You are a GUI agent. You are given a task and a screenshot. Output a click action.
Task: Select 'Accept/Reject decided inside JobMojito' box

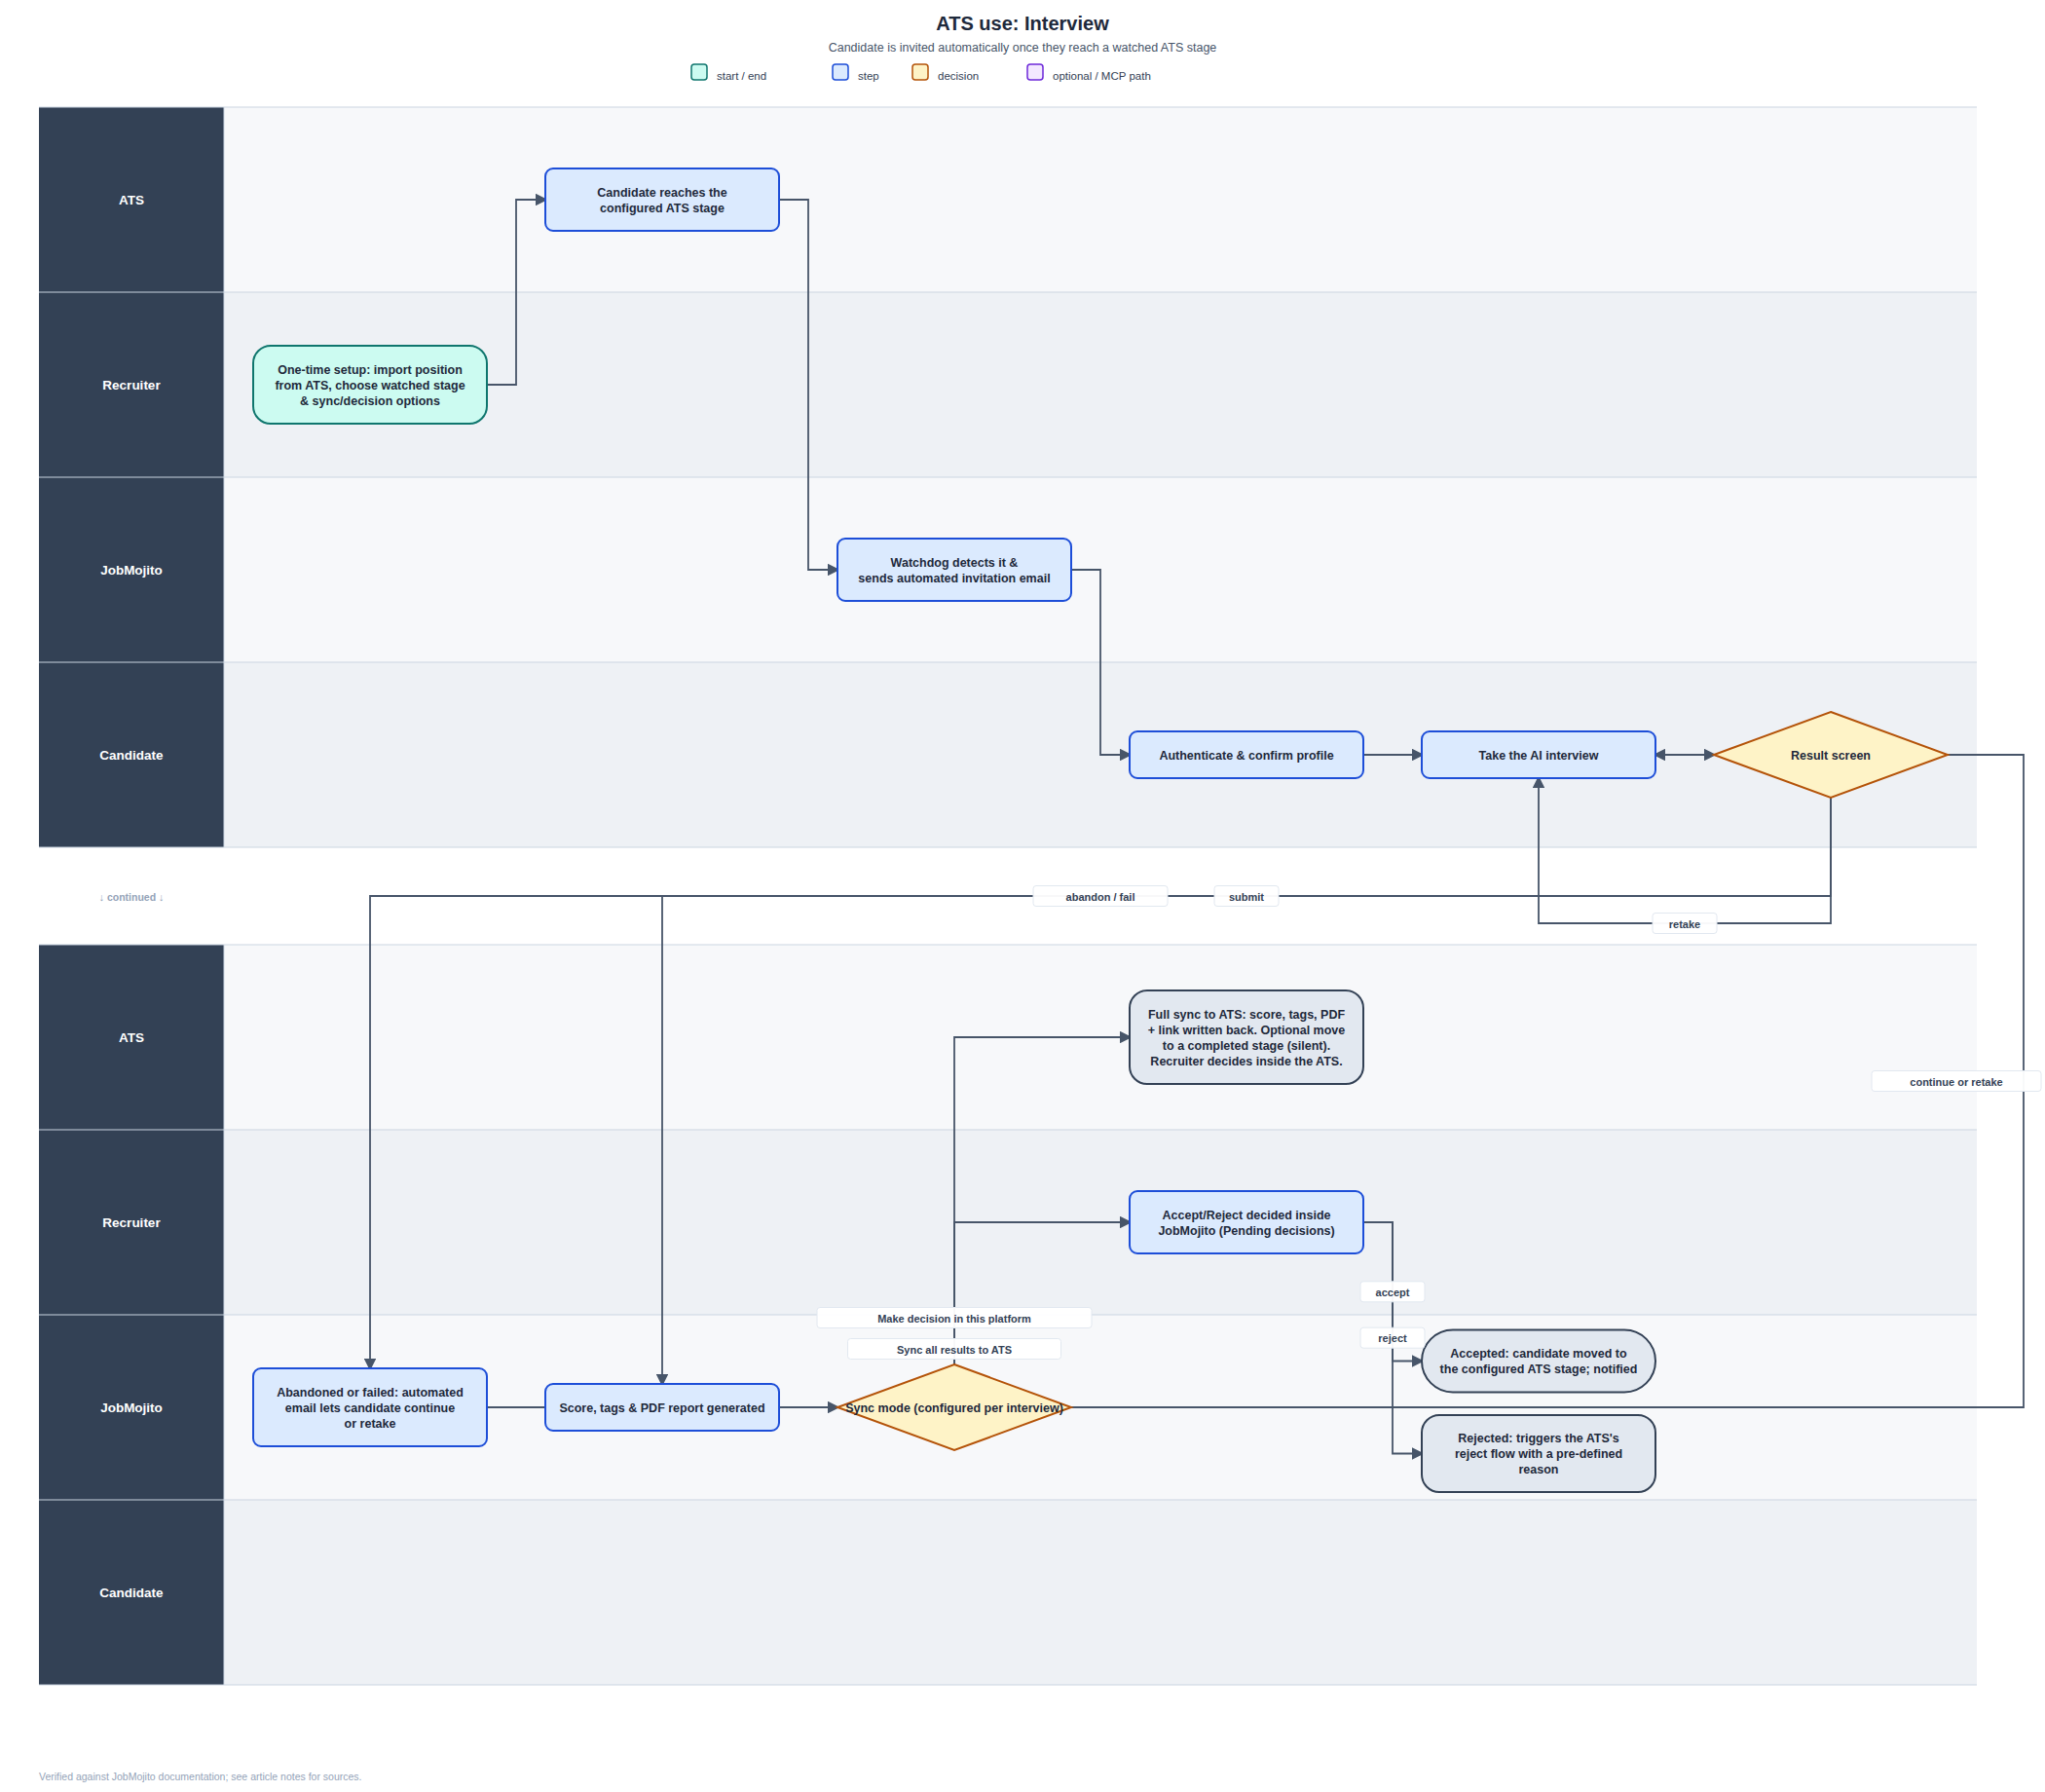[x=1246, y=1222]
